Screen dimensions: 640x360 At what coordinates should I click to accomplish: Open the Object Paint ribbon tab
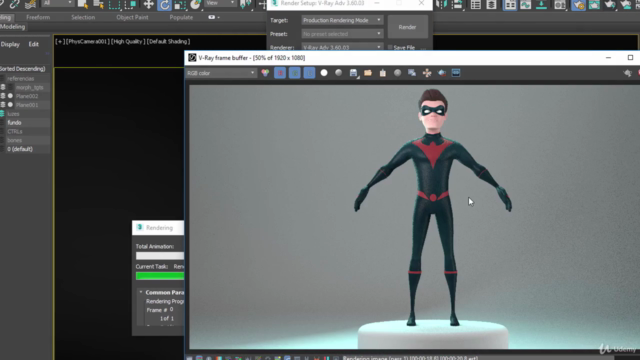click(x=132, y=18)
